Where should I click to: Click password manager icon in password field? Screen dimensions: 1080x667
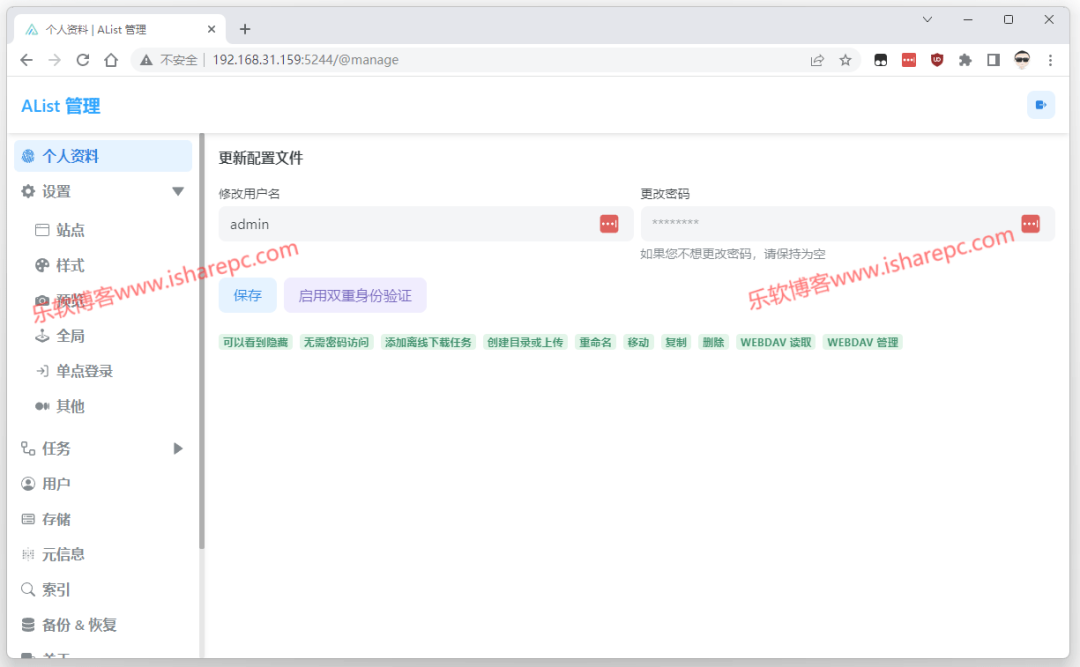click(x=1030, y=224)
